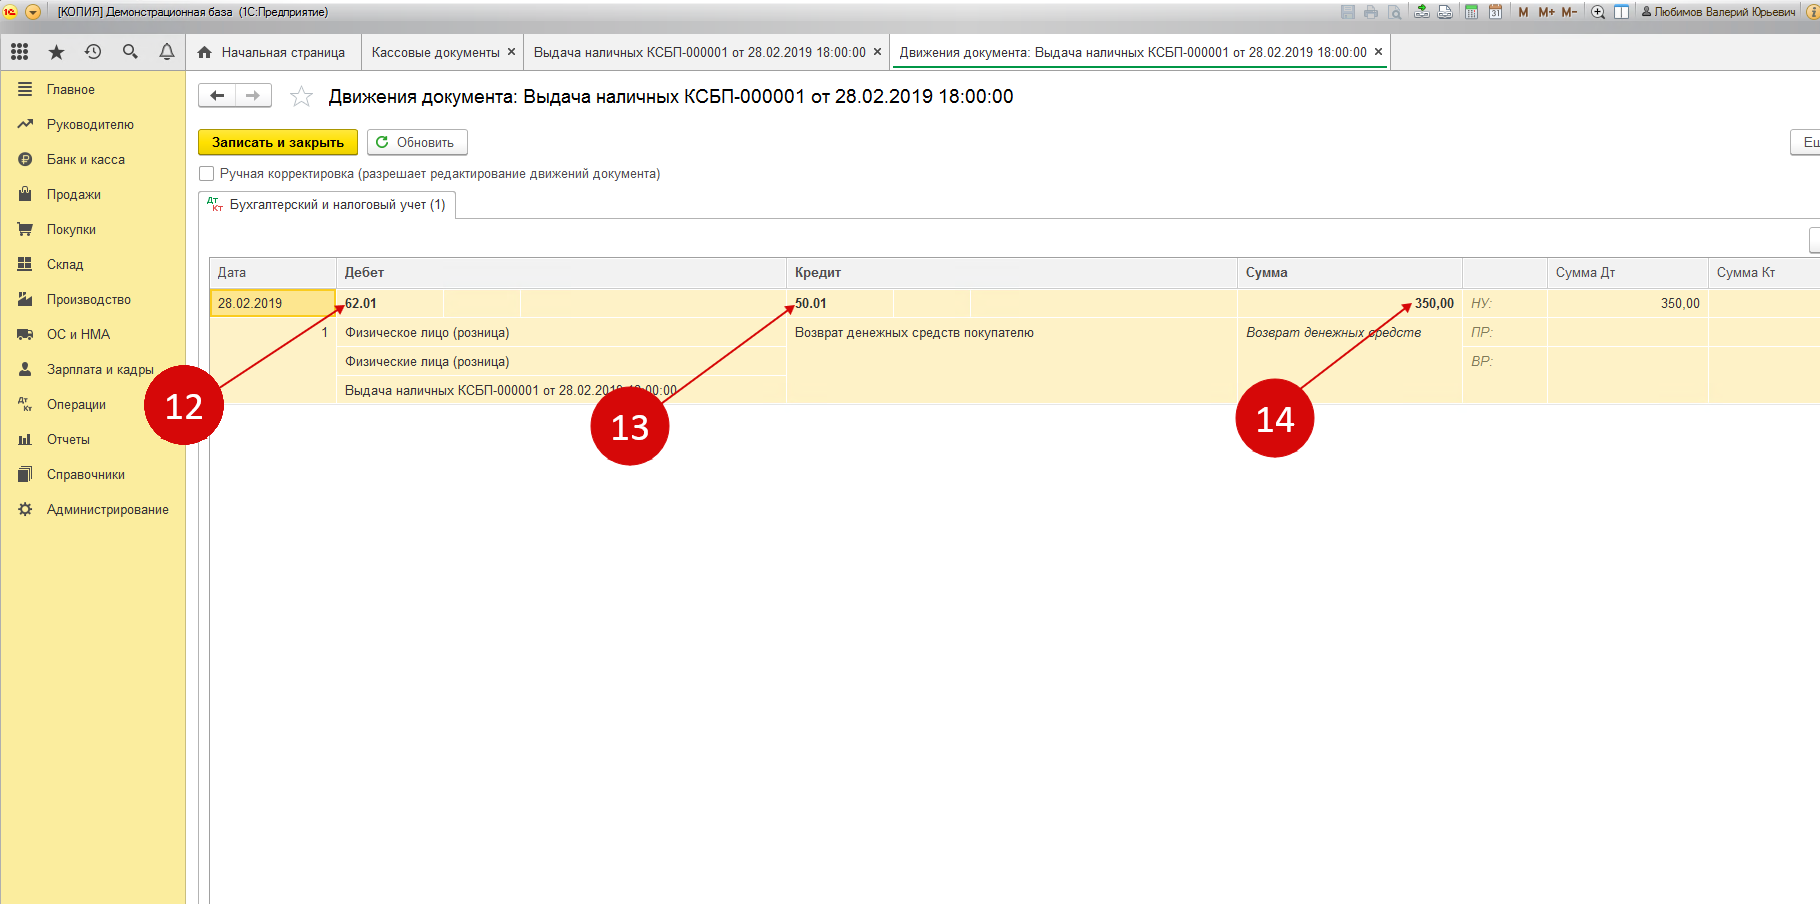Screen dimensions: 1820x904
Task: Click the Сумма column header
Action: point(1266,273)
